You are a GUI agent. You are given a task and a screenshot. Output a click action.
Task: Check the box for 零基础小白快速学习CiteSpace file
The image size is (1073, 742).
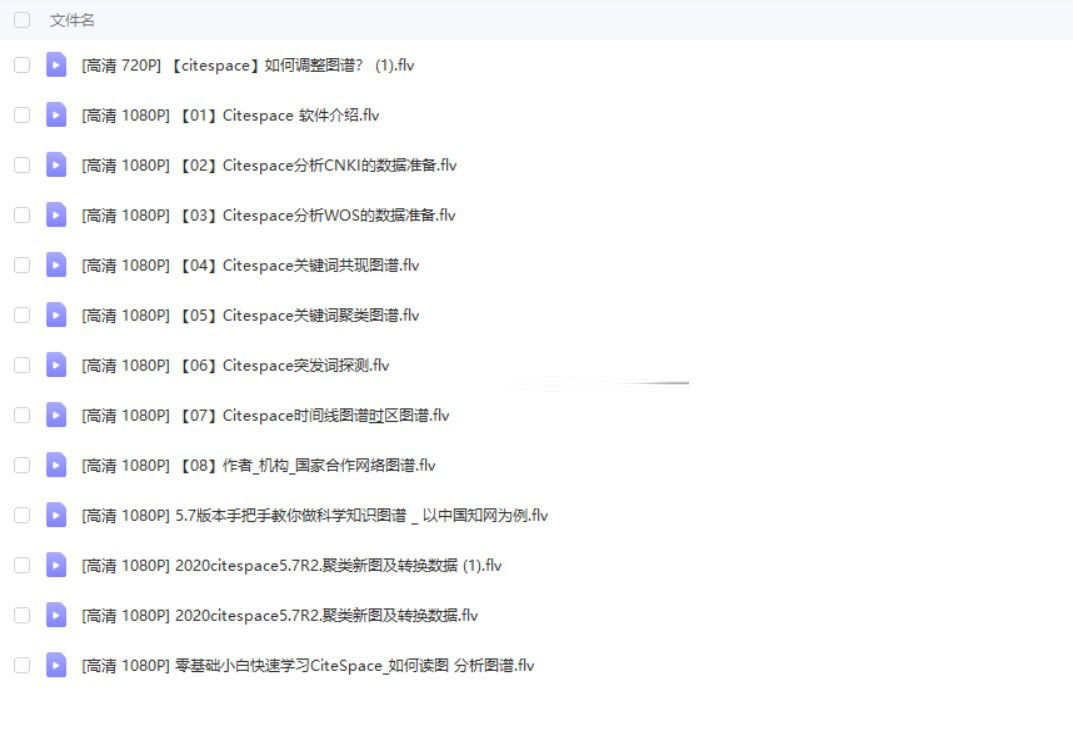(x=22, y=665)
